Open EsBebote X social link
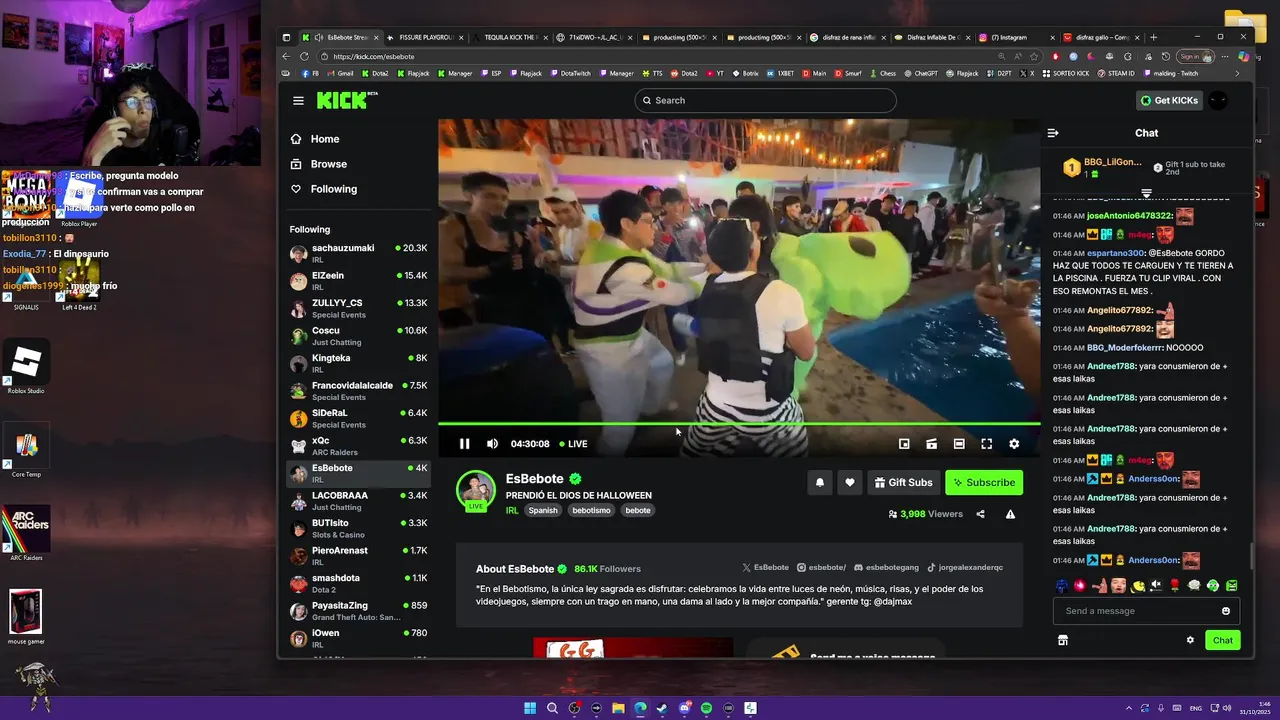1280x720 pixels. click(766, 568)
